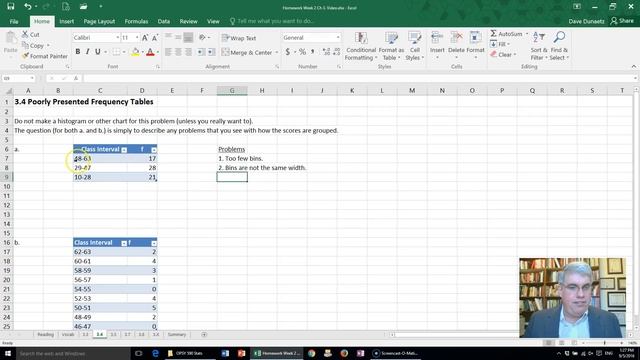Open the font size dropdown
The image size is (640, 360).
[x=137, y=38]
